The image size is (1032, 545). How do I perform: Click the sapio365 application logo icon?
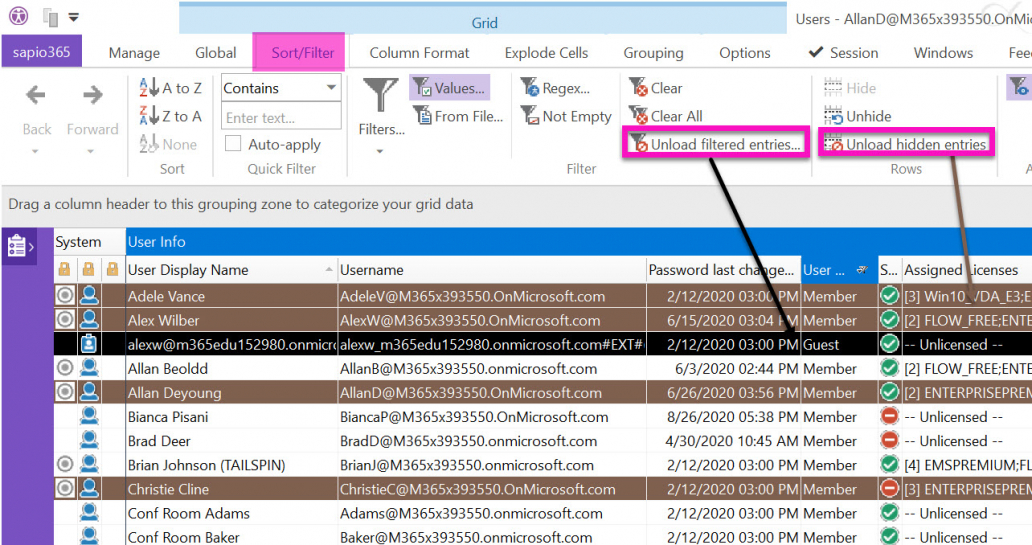pyautogui.click(x=18, y=15)
